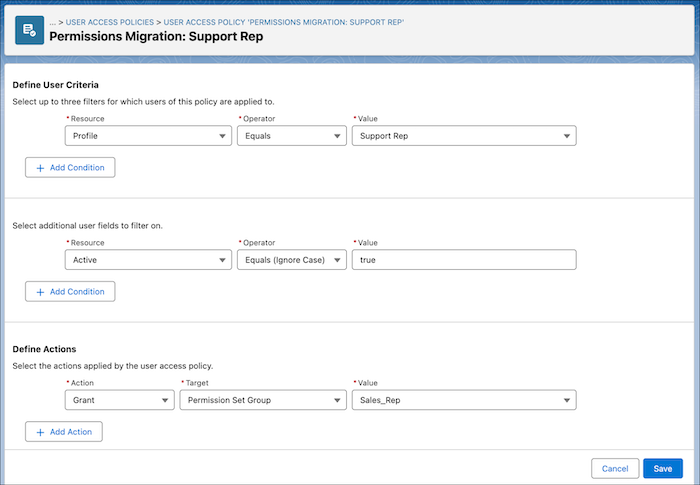
Task: Open the Active resource dropdown
Action: click(x=148, y=260)
